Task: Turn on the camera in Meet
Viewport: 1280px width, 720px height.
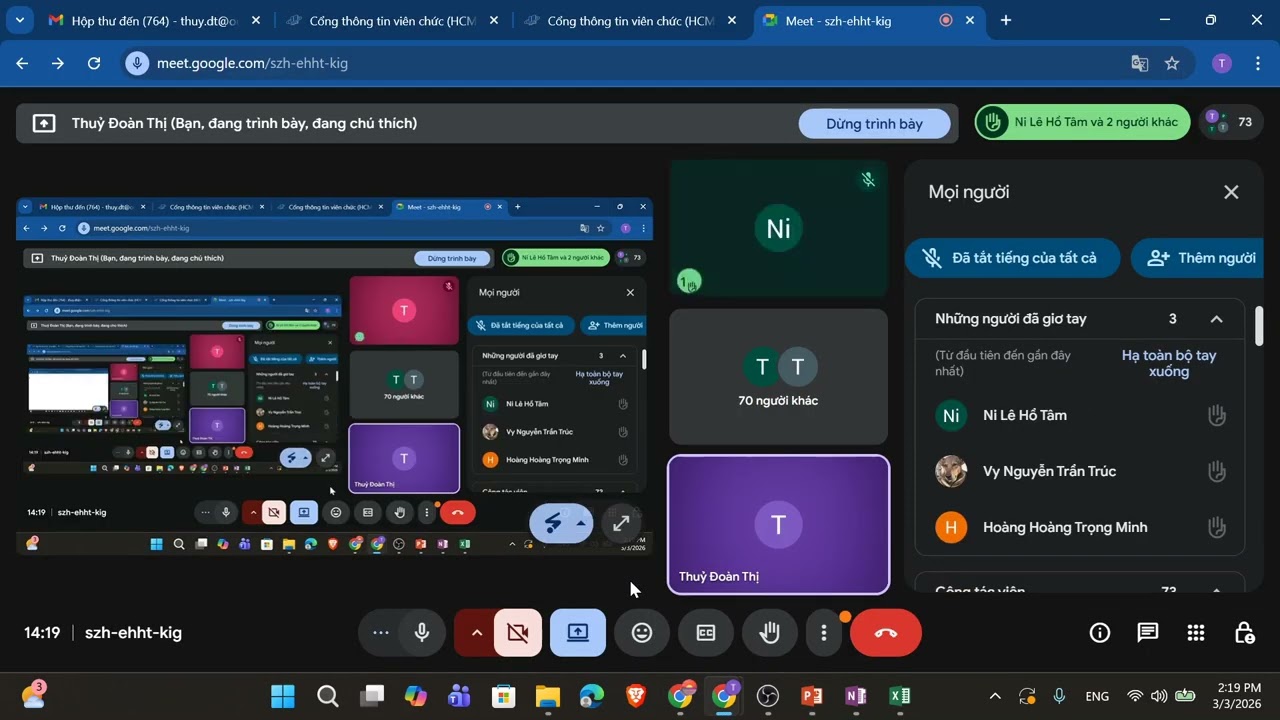Action: [x=518, y=633]
